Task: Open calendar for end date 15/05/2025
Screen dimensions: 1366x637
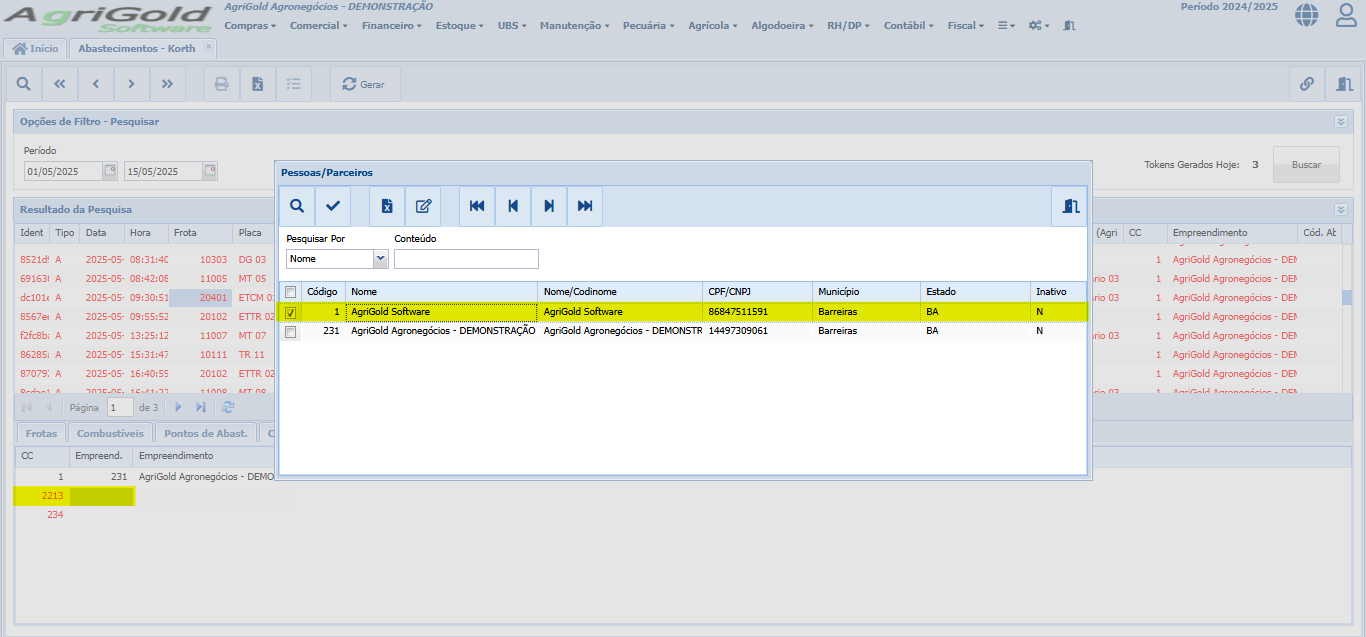Action: [210, 171]
